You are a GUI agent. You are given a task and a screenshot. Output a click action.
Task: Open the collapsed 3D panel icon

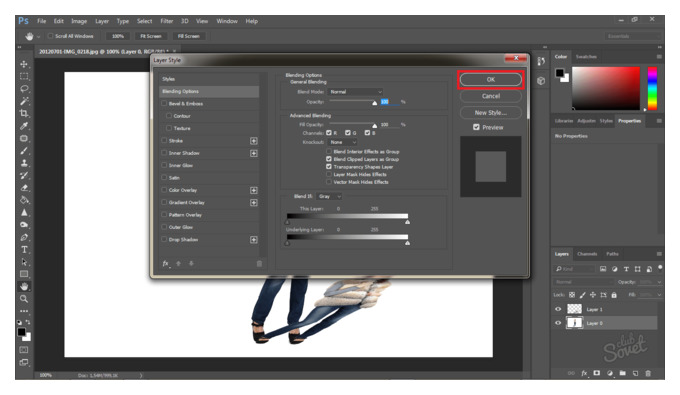coord(541,81)
